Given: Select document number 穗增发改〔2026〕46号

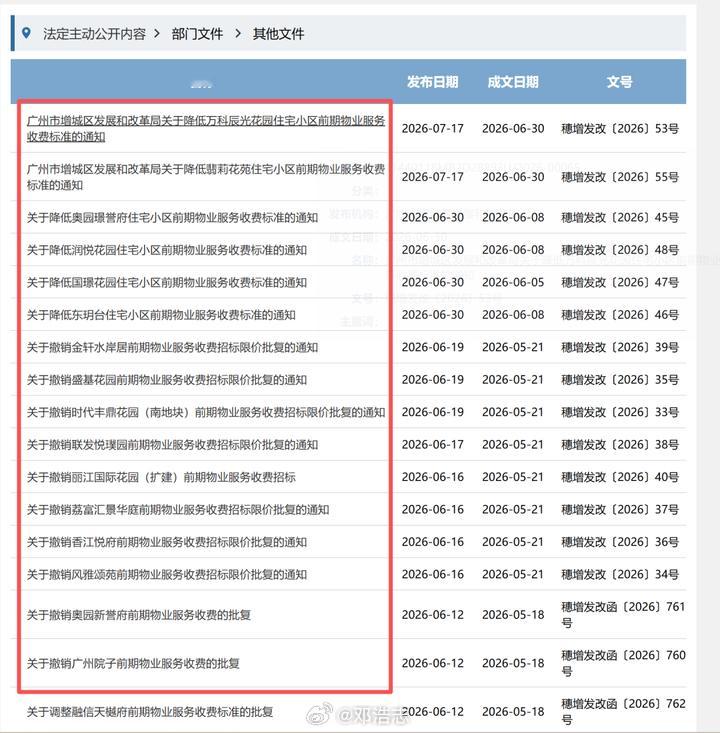Looking at the screenshot, I should [619, 315].
